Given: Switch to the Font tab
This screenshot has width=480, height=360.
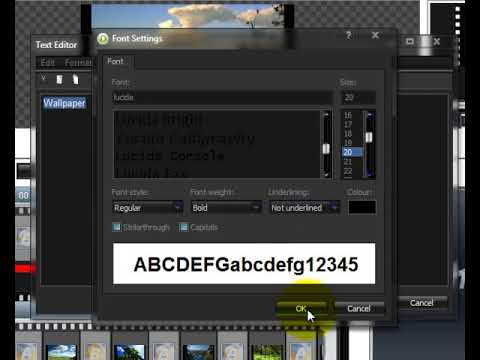Looking at the screenshot, I should coord(115,61).
